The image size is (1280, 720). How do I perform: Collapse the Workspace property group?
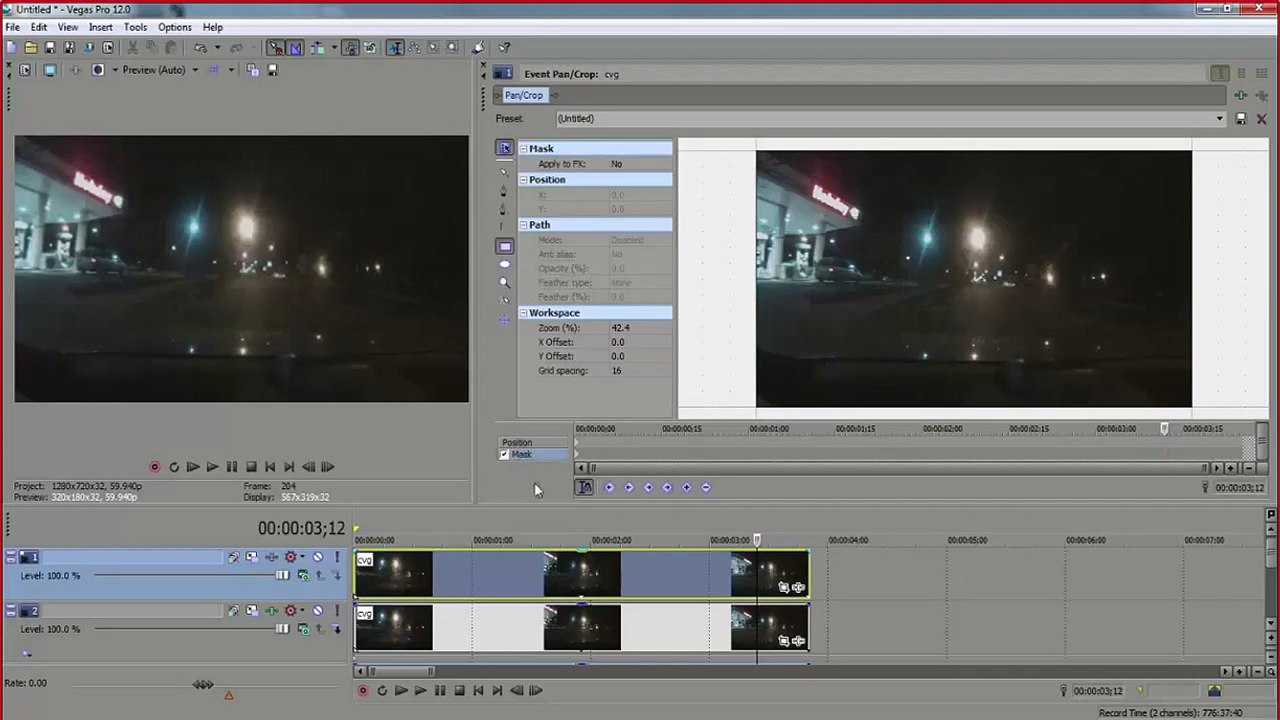(523, 313)
